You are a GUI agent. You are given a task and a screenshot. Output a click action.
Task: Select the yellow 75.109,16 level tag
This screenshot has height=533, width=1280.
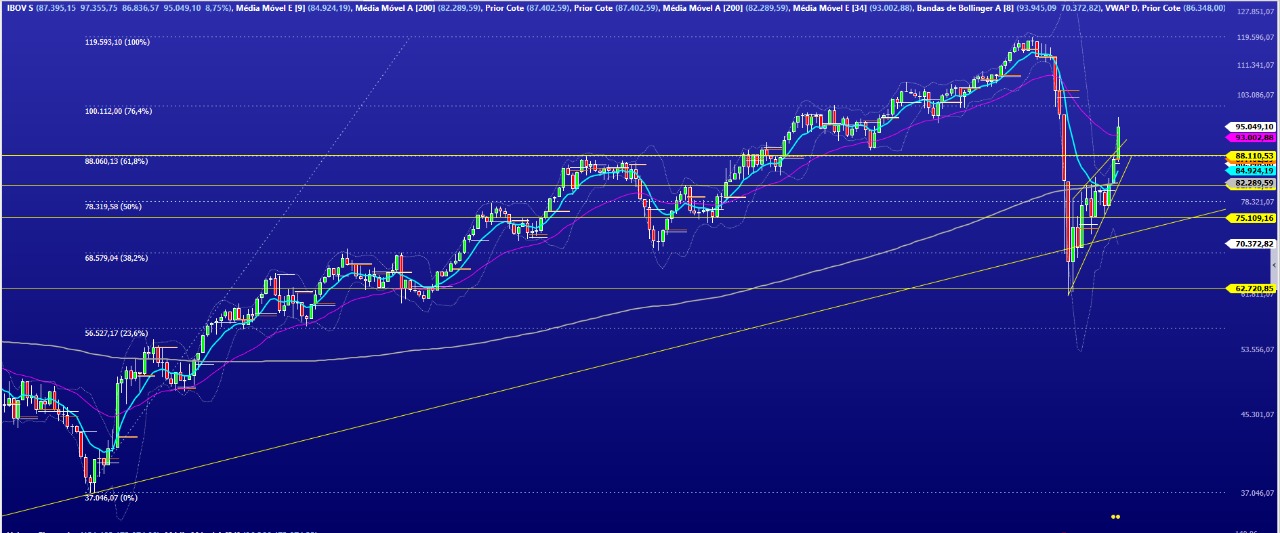1253,218
